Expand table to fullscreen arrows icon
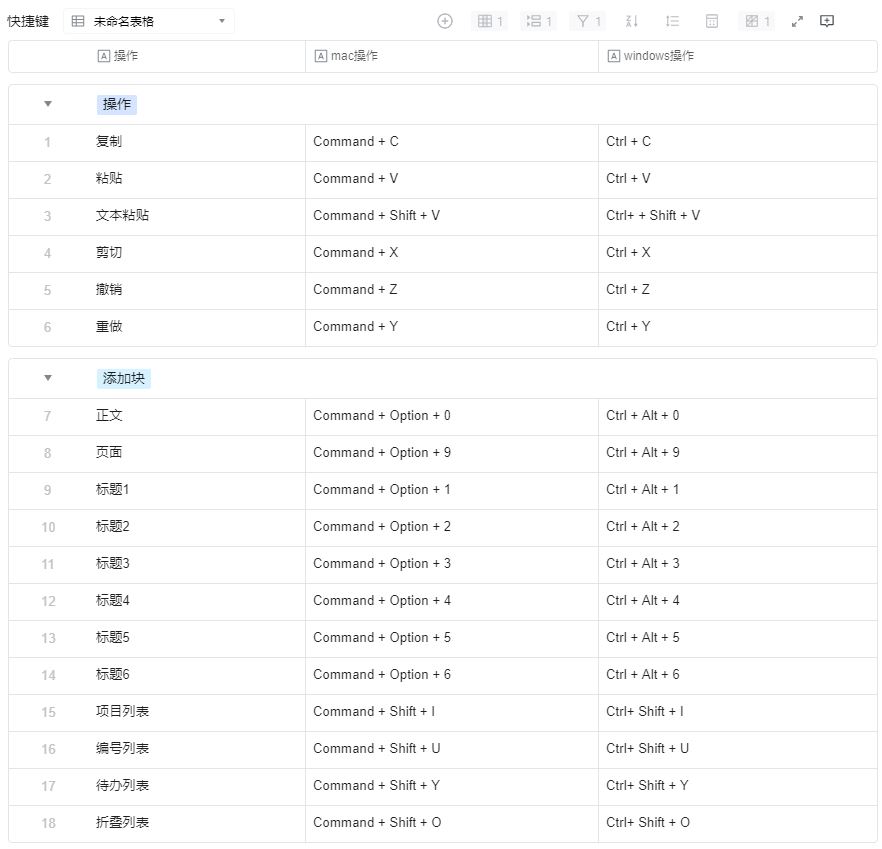 click(797, 21)
